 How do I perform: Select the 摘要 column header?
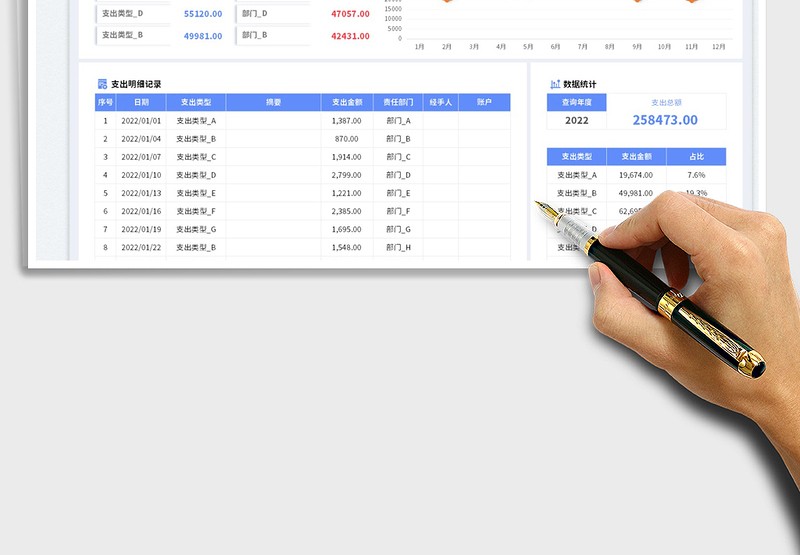(273, 103)
